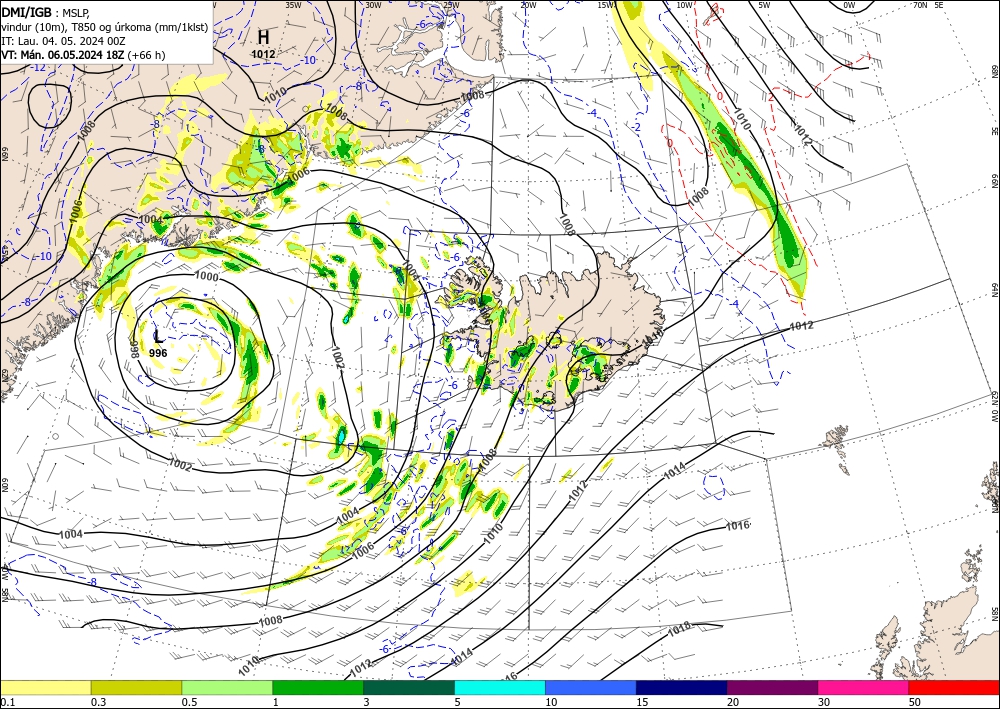Select the blue 10–15 legend swatch
The image size is (1000, 709).
click(x=591, y=687)
